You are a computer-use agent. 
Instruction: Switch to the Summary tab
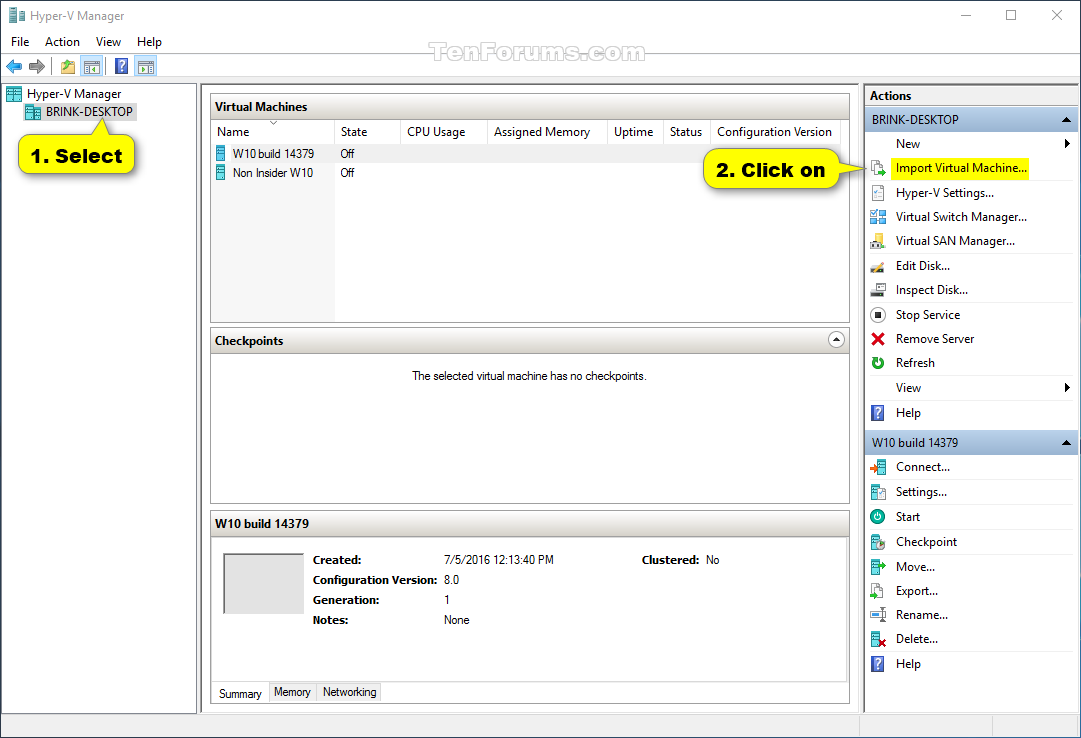tap(240, 693)
